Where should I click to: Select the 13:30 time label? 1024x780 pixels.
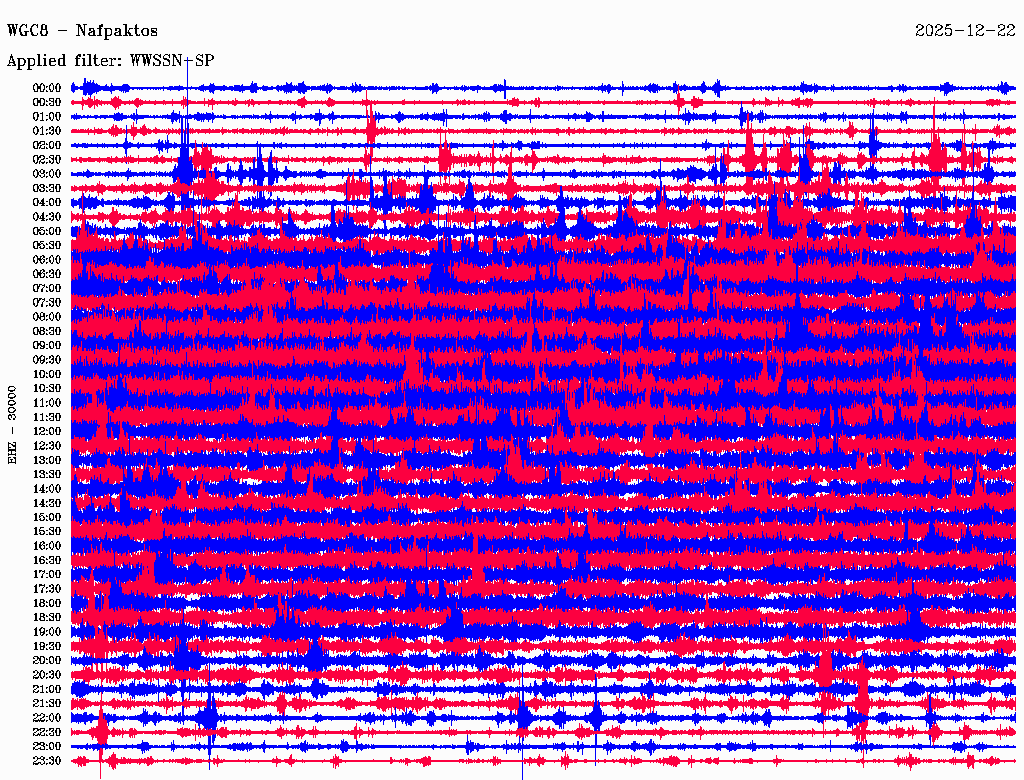point(47,475)
